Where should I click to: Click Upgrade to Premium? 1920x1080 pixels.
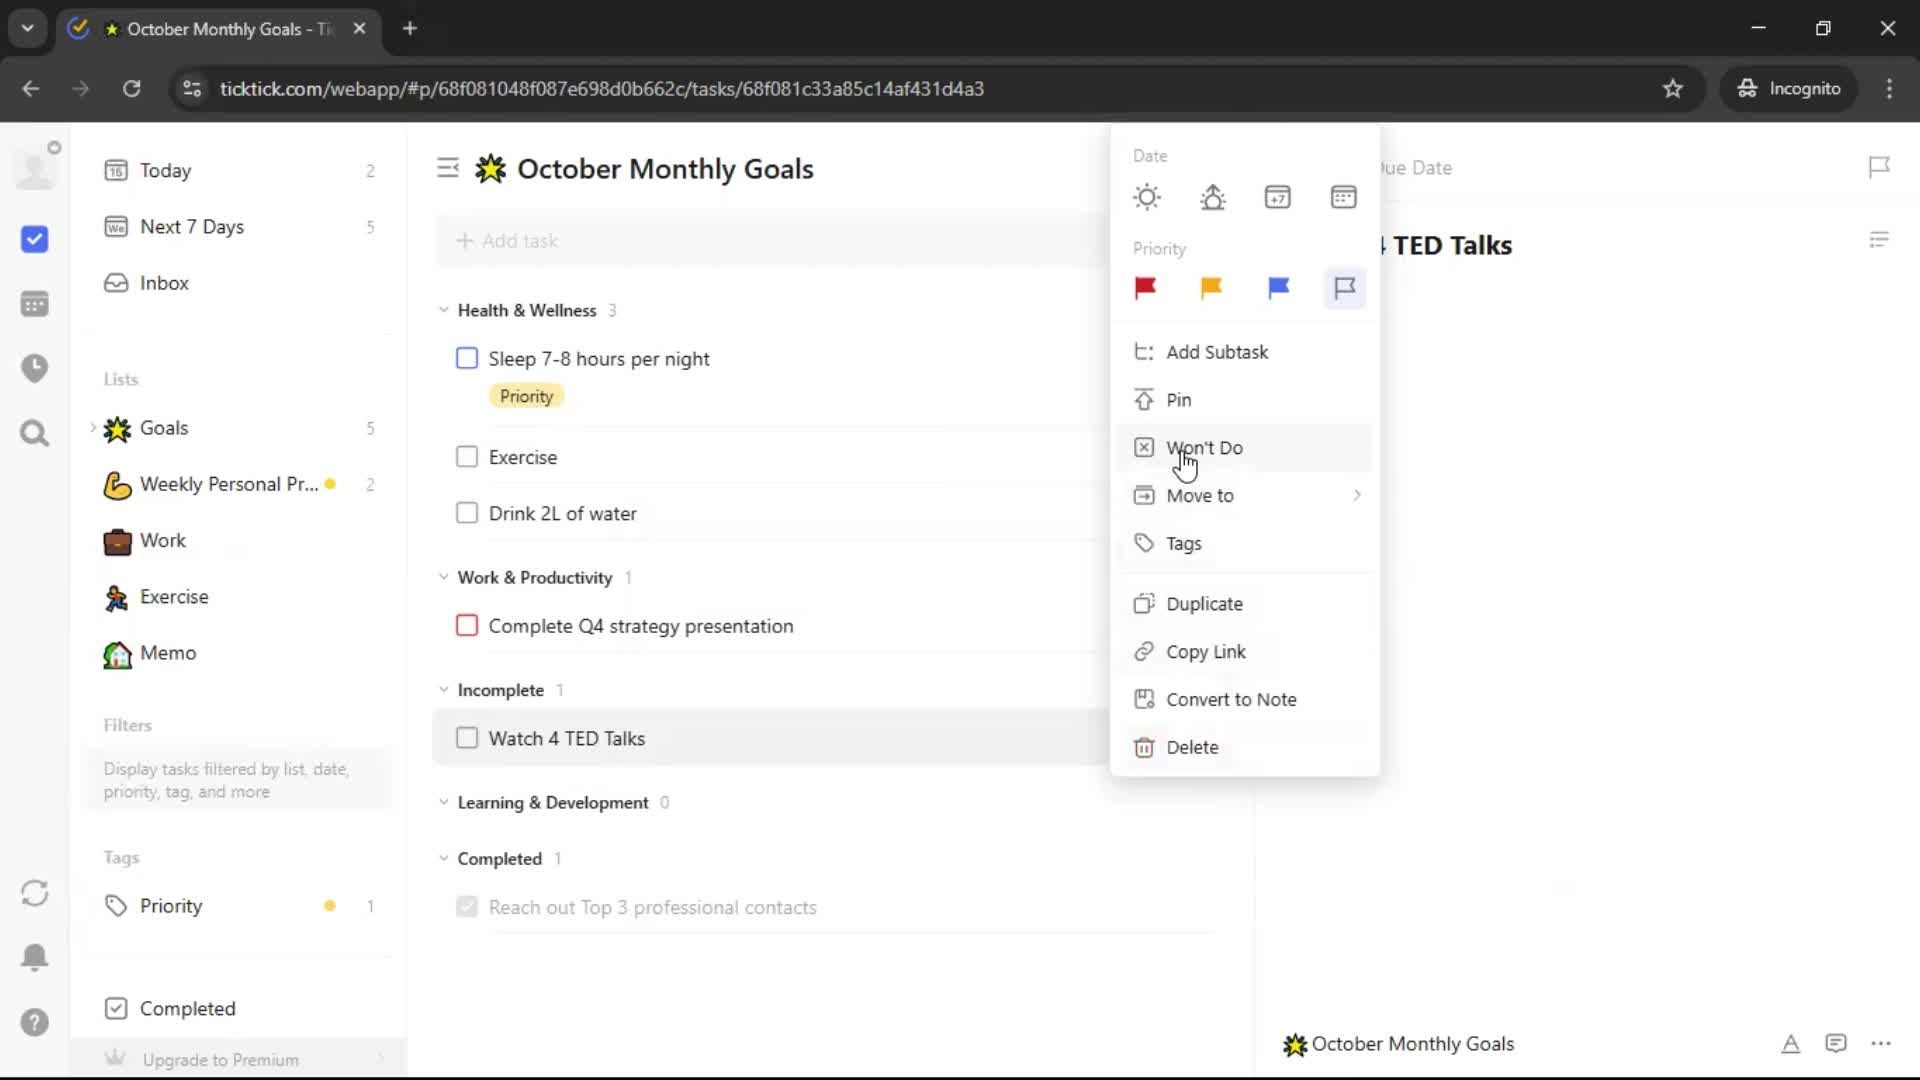point(220,1059)
